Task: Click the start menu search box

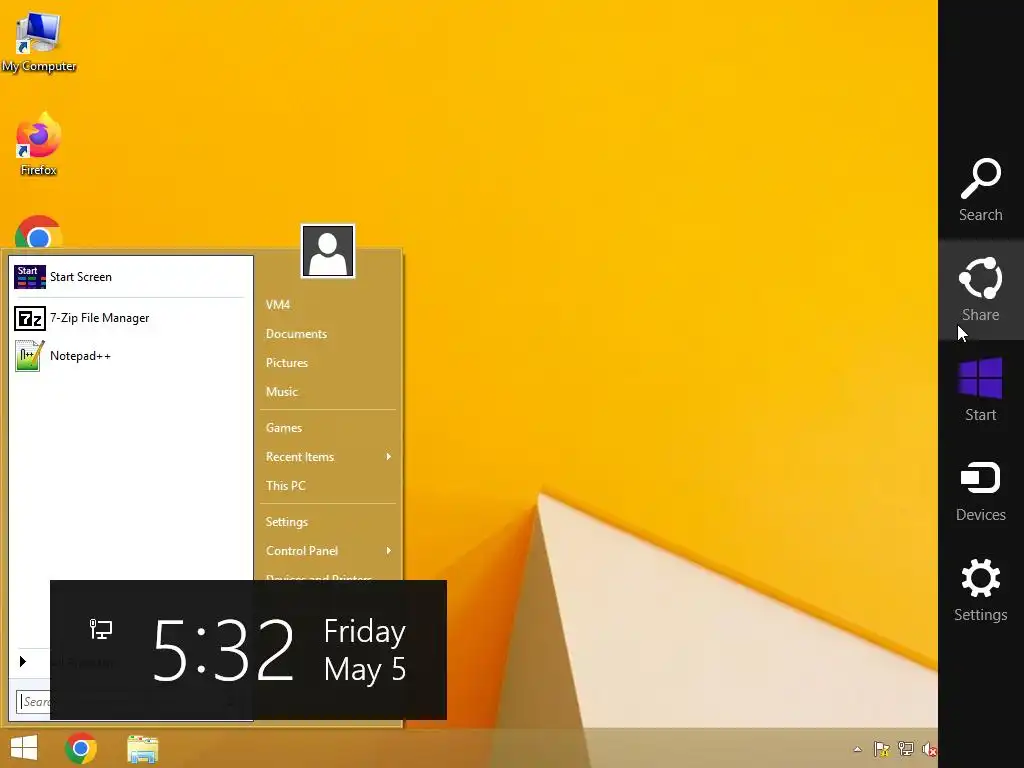Action: [x=33, y=702]
